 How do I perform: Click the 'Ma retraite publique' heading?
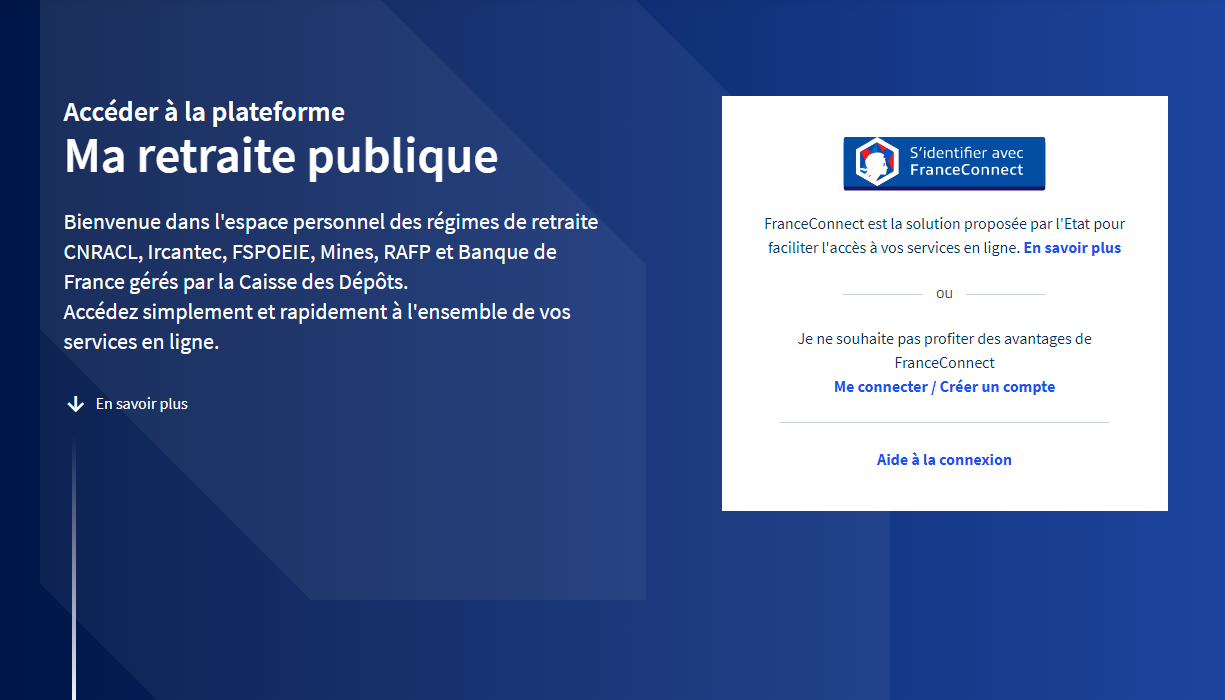click(281, 156)
